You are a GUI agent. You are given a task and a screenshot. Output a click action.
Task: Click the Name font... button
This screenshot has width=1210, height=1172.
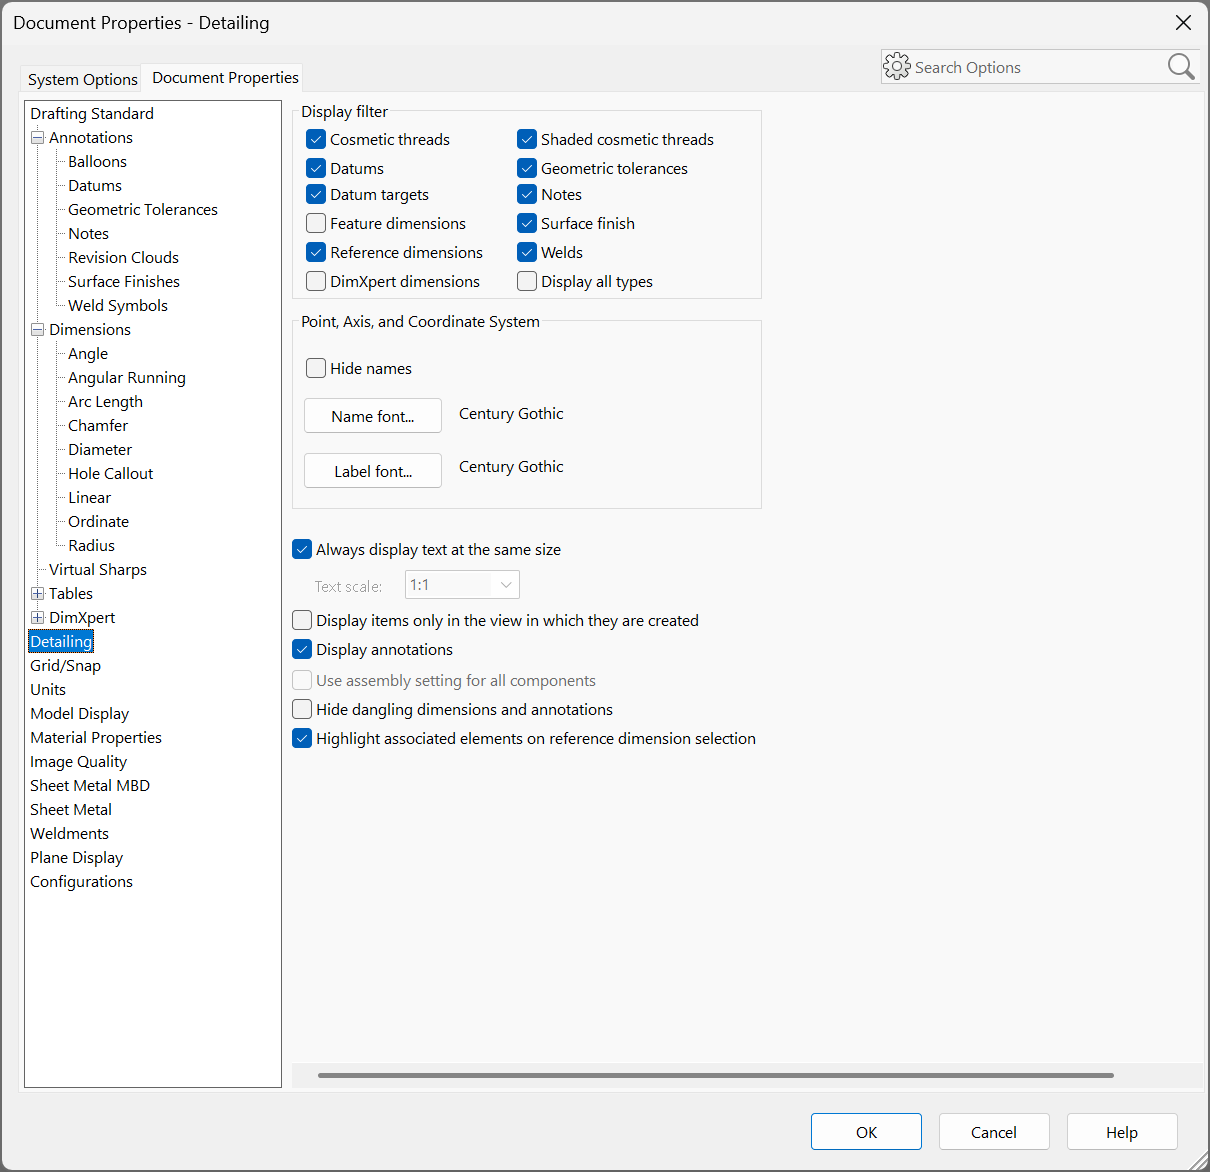(373, 416)
